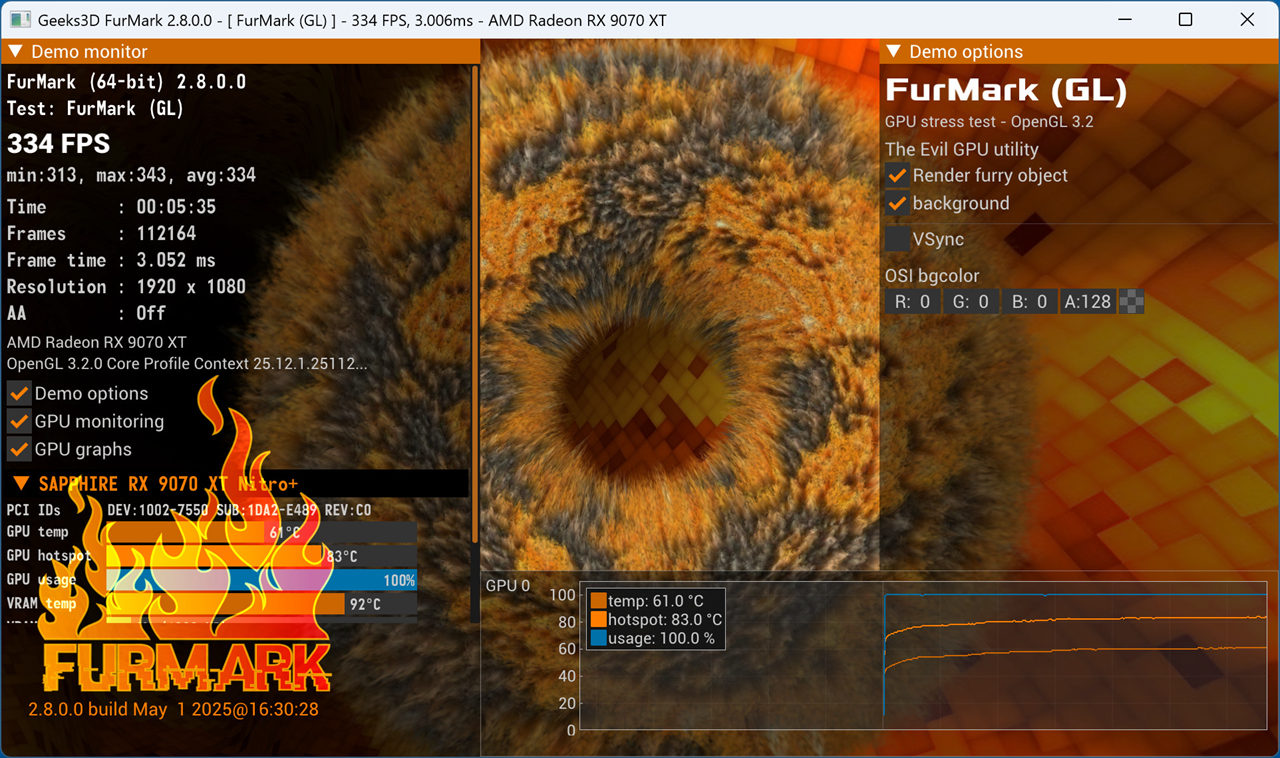Enable the VSync checkbox
Image resolution: width=1280 pixels, height=758 pixels.
[897, 239]
